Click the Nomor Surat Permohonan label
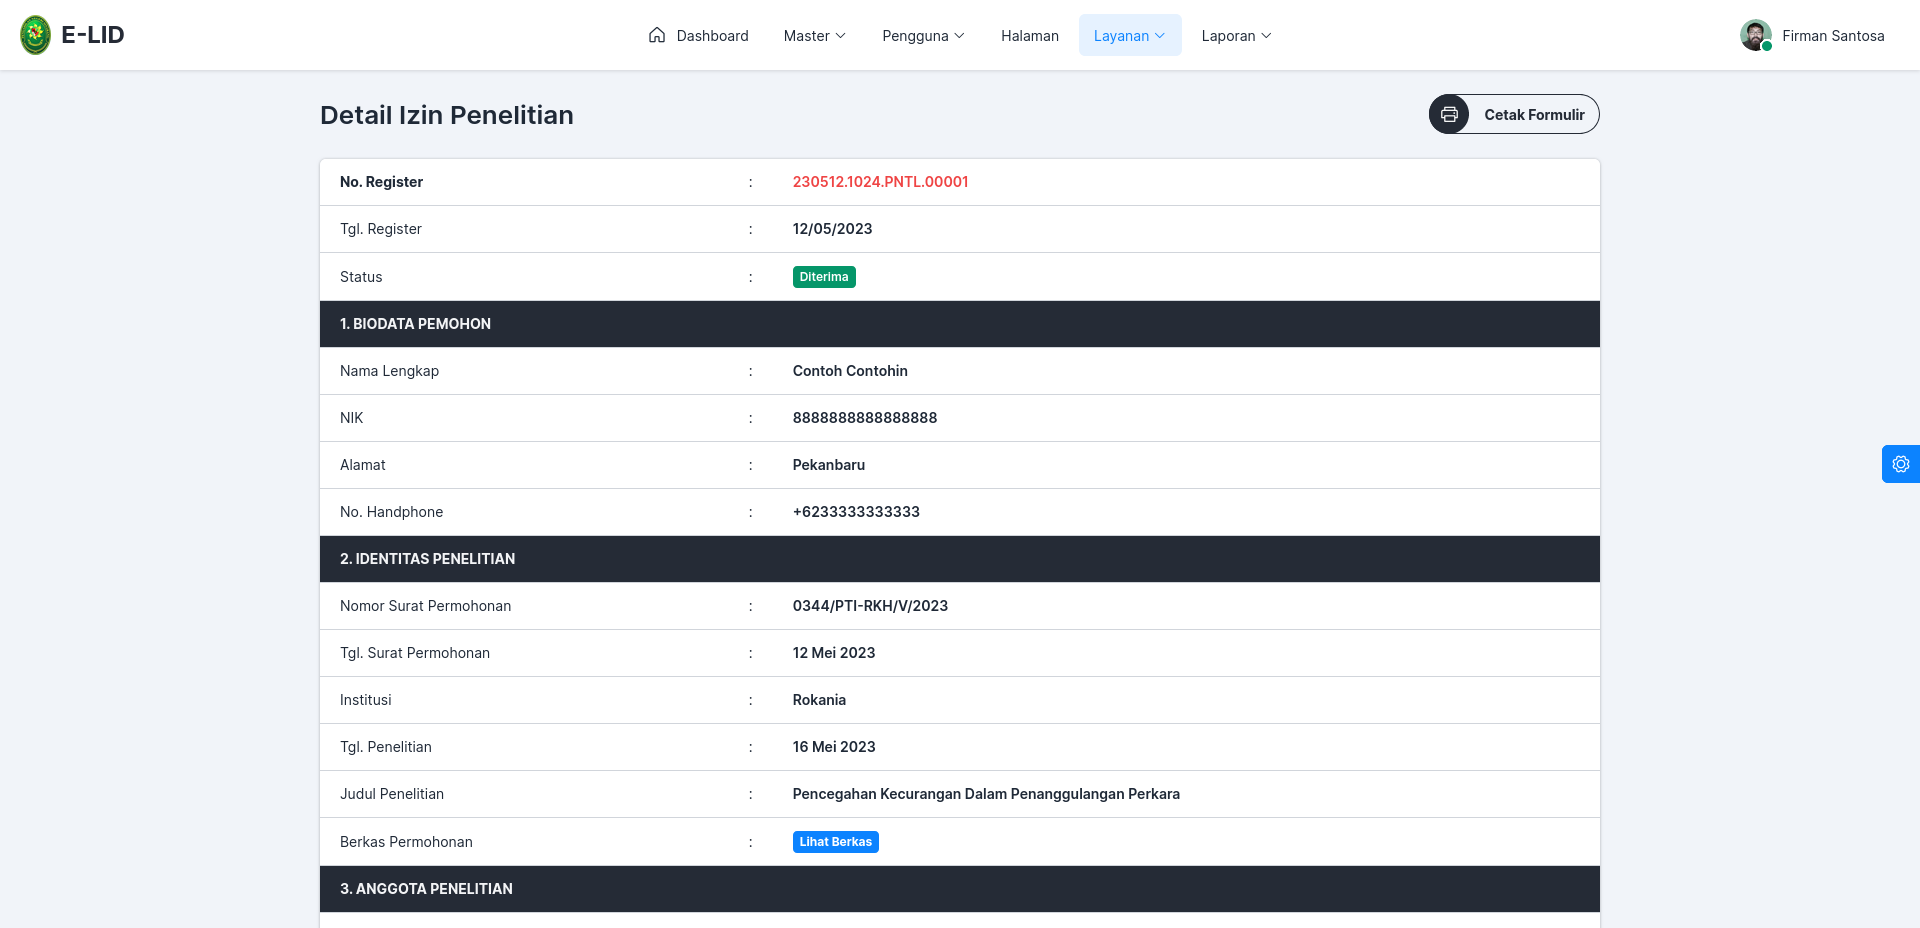This screenshot has height=928, width=1920. 425,606
